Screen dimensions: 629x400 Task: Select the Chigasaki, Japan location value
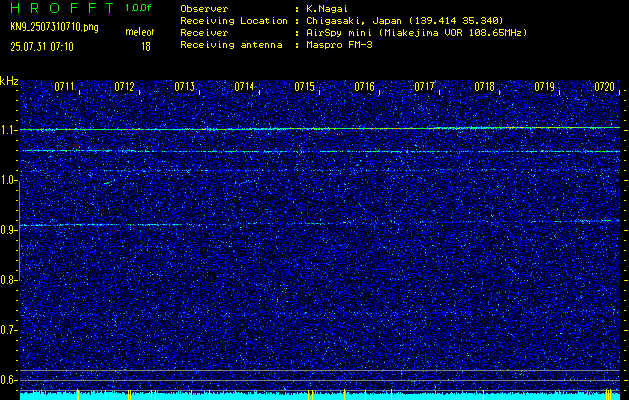pos(405,21)
